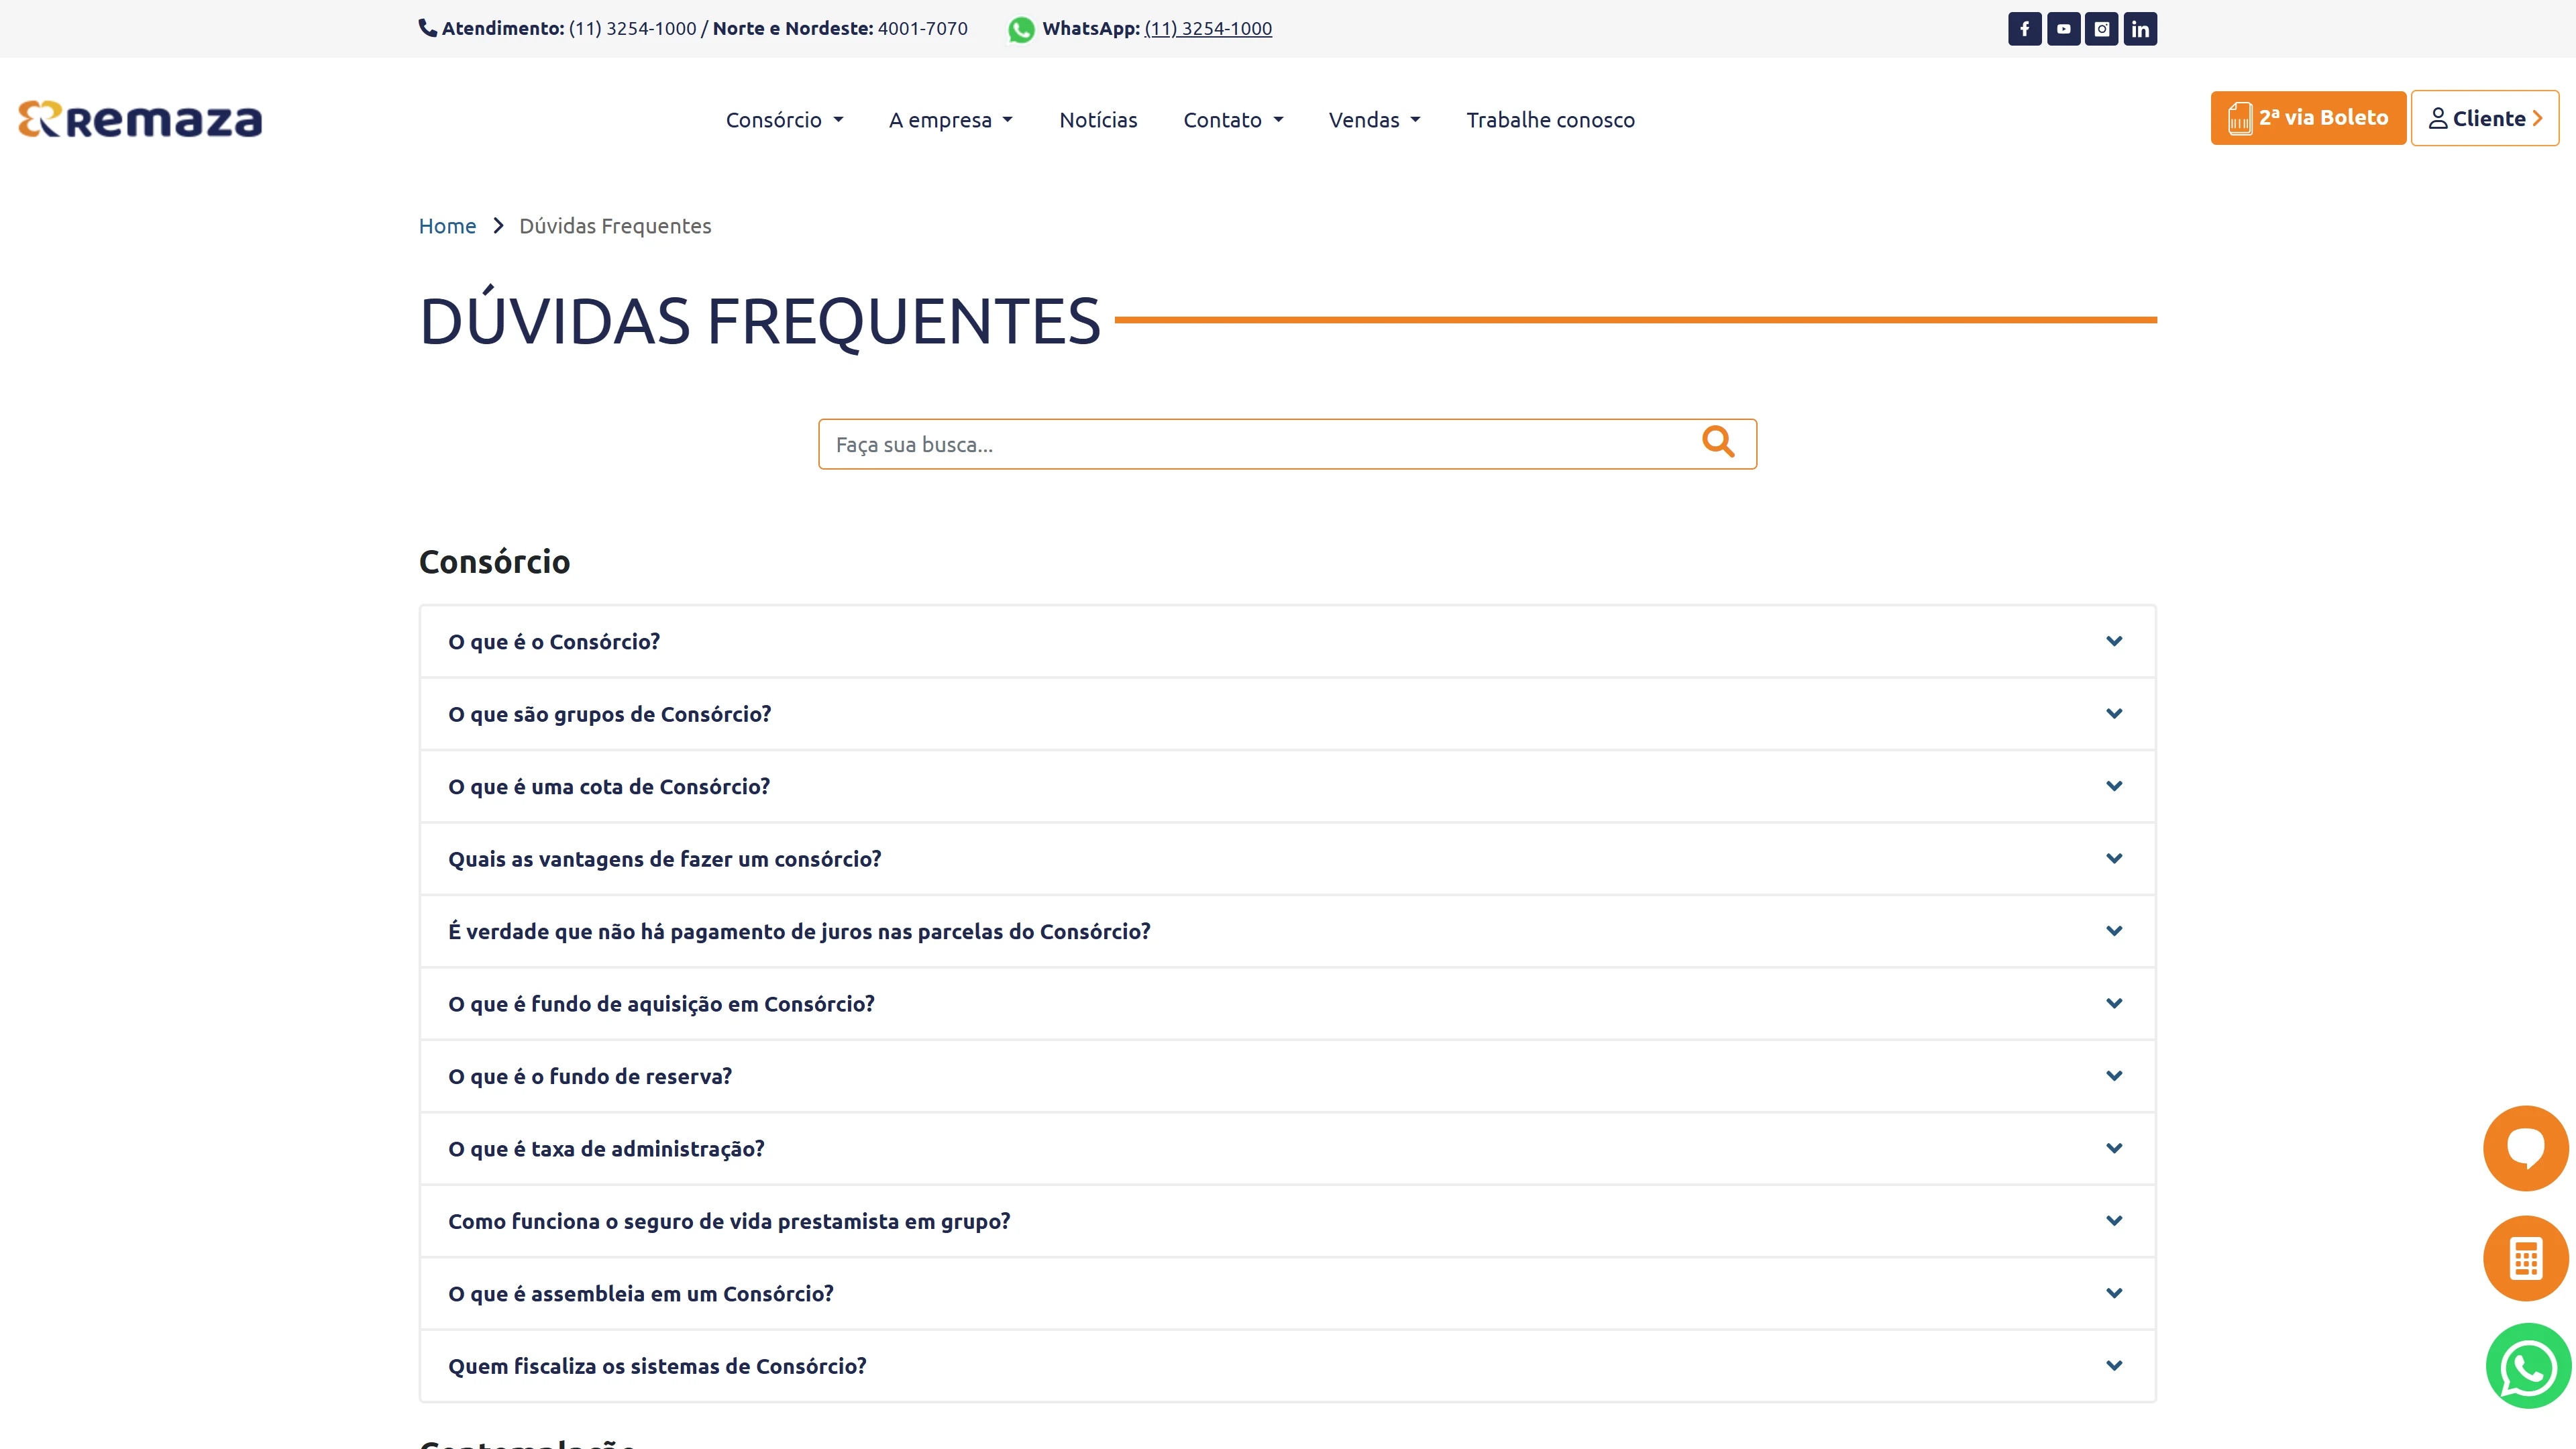Click the Dúvidas Frequentes breadcrumb text
Screen dimensions: 2576x1449
615,226
